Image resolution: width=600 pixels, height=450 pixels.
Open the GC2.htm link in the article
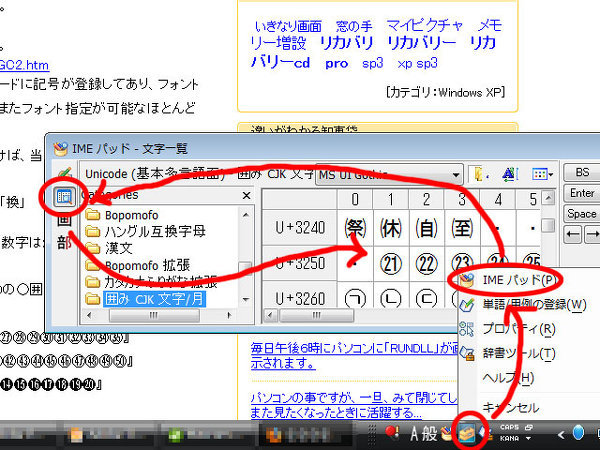24,65
